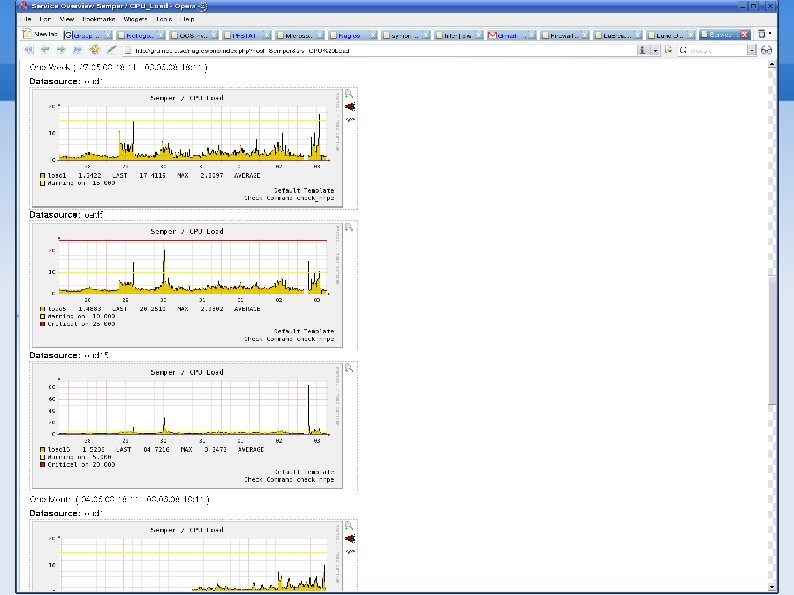The height and width of the screenshot is (595, 794).
Task: Open the Help menu
Action: point(188,19)
